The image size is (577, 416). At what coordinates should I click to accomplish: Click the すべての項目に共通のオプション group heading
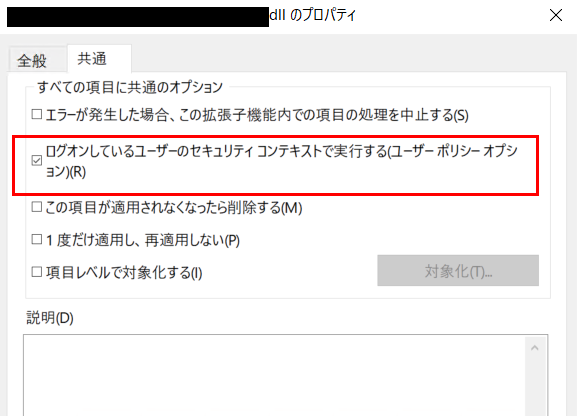click(x=130, y=87)
